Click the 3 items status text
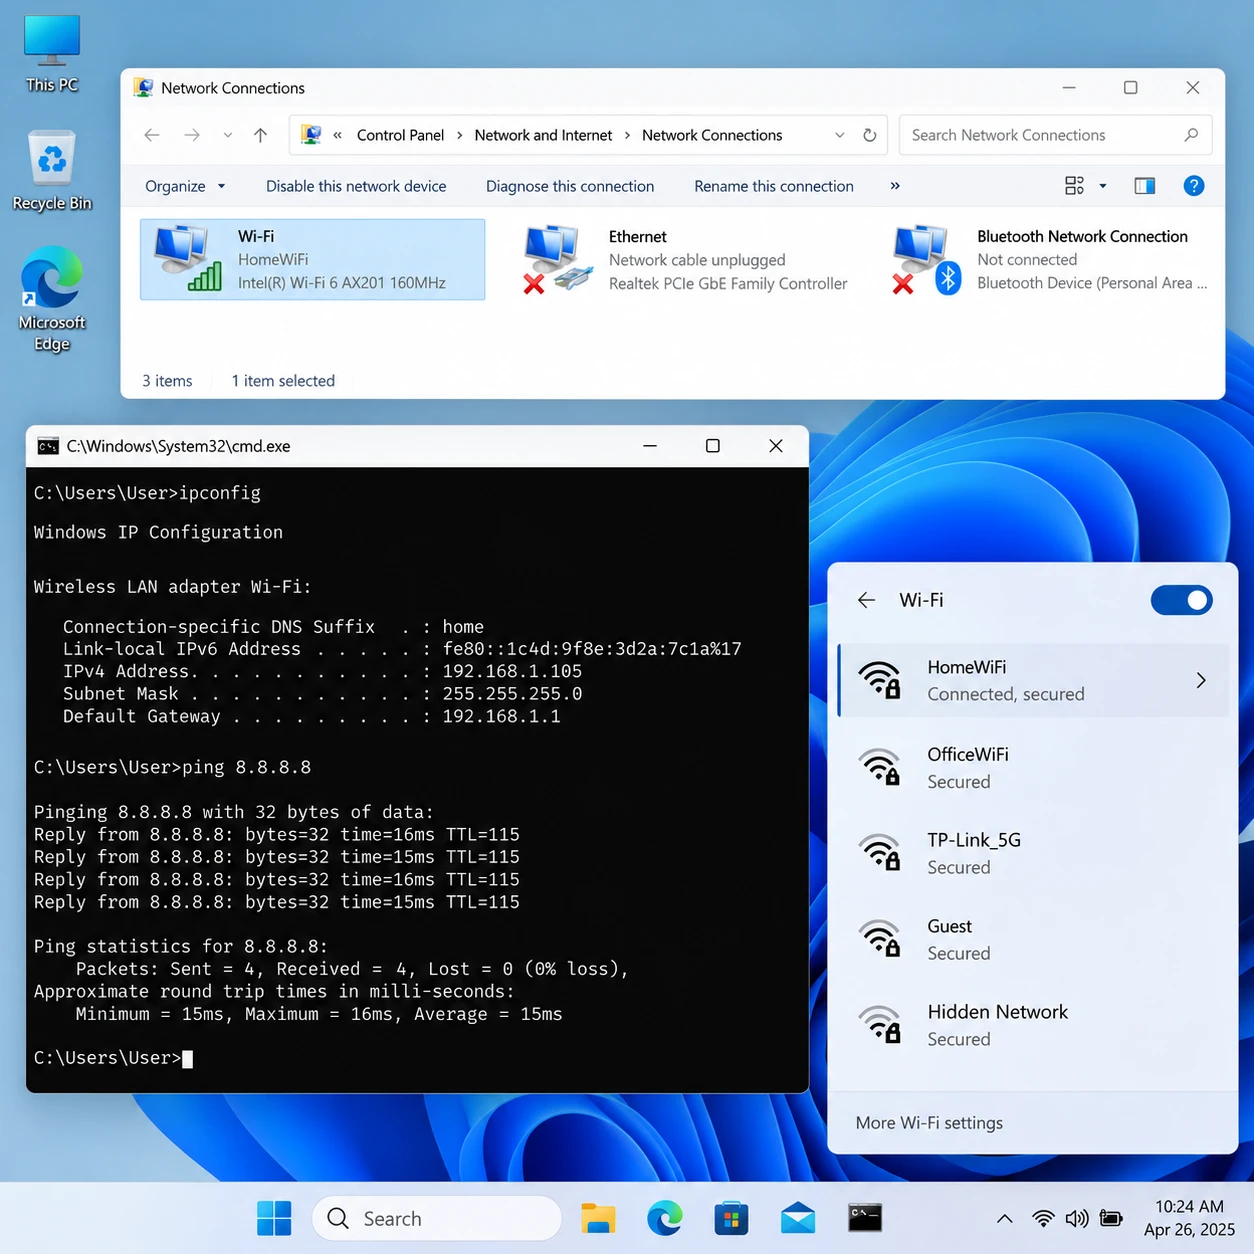Image resolution: width=1254 pixels, height=1254 pixels. coord(167,381)
